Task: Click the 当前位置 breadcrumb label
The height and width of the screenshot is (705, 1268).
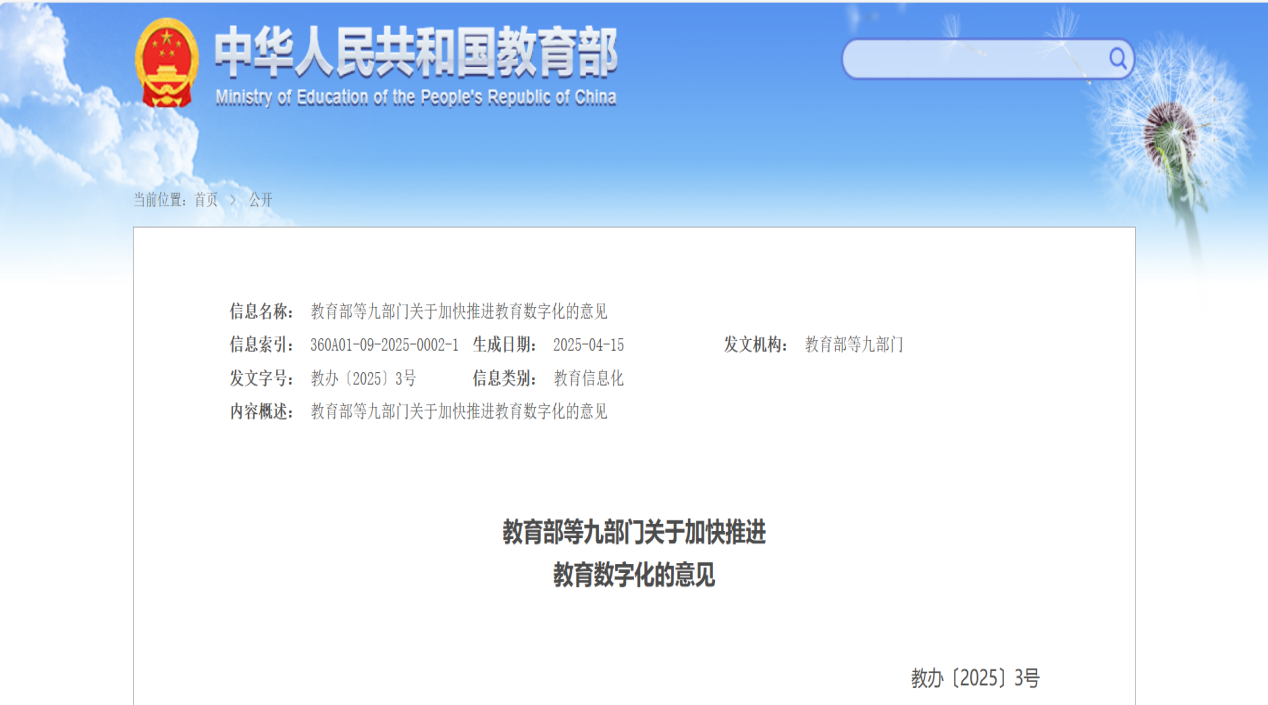Action: tap(160, 200)
